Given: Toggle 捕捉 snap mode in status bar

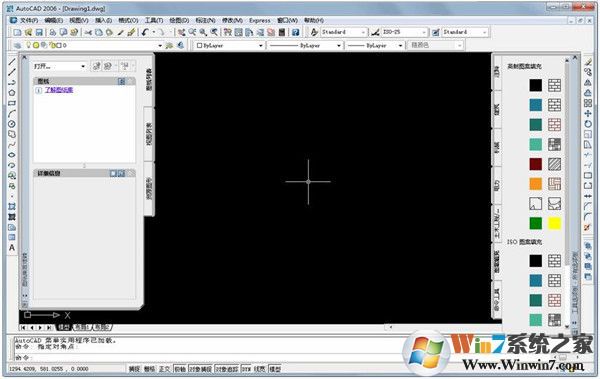Looking at the screenshot, I should pos(134,369).
